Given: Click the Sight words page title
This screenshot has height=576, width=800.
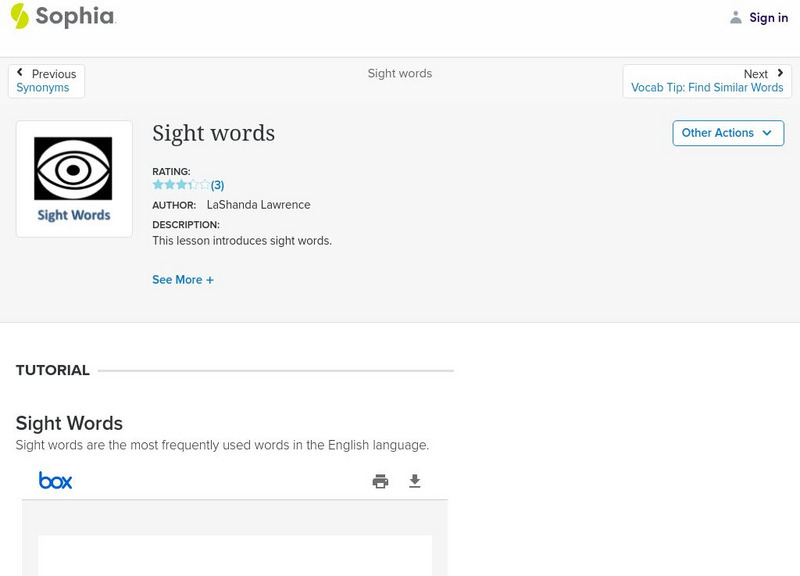Looking at the screenshot, I should coord(213,133).
